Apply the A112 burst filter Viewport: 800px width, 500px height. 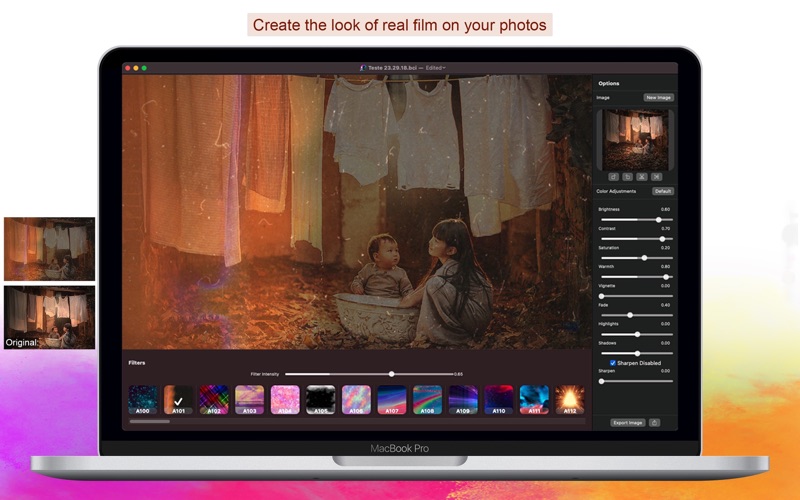571,400
